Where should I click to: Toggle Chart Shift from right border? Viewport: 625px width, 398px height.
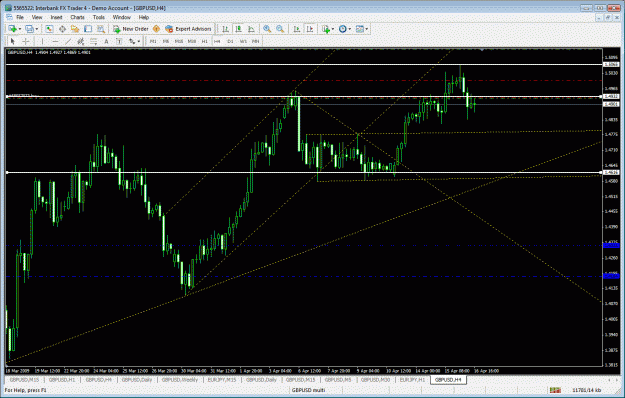pos(310,29)
